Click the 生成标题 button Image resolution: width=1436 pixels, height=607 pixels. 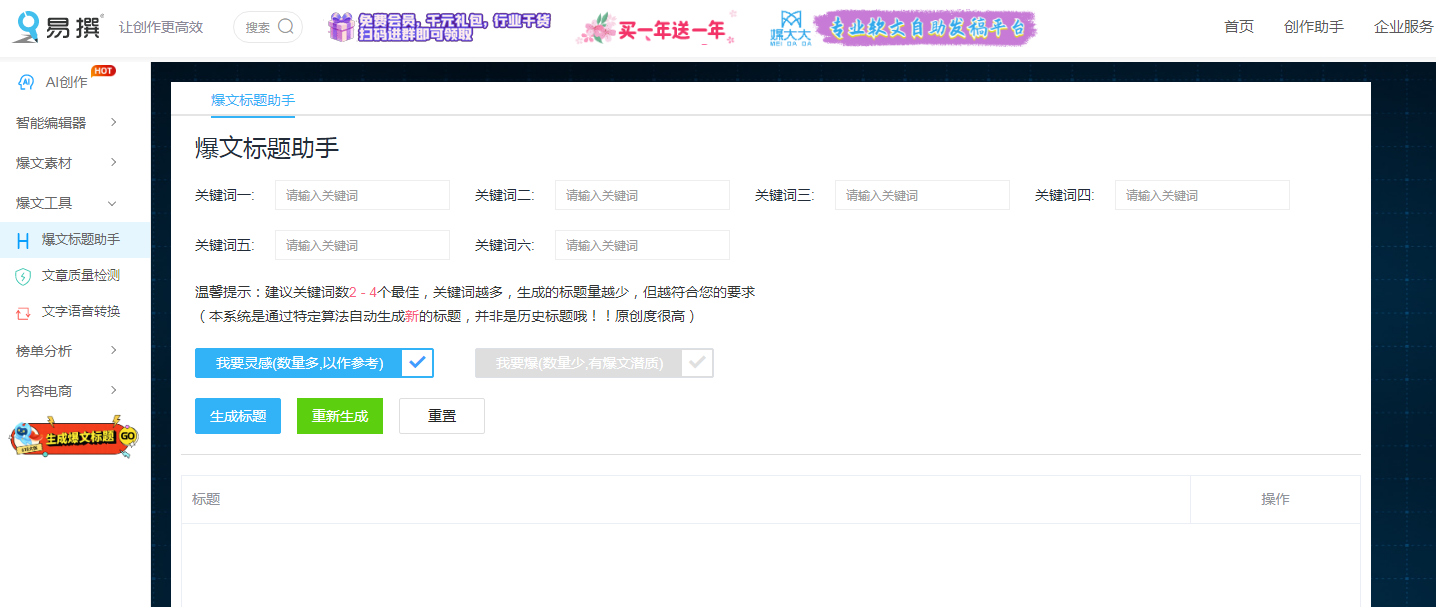tap(237, 415)
